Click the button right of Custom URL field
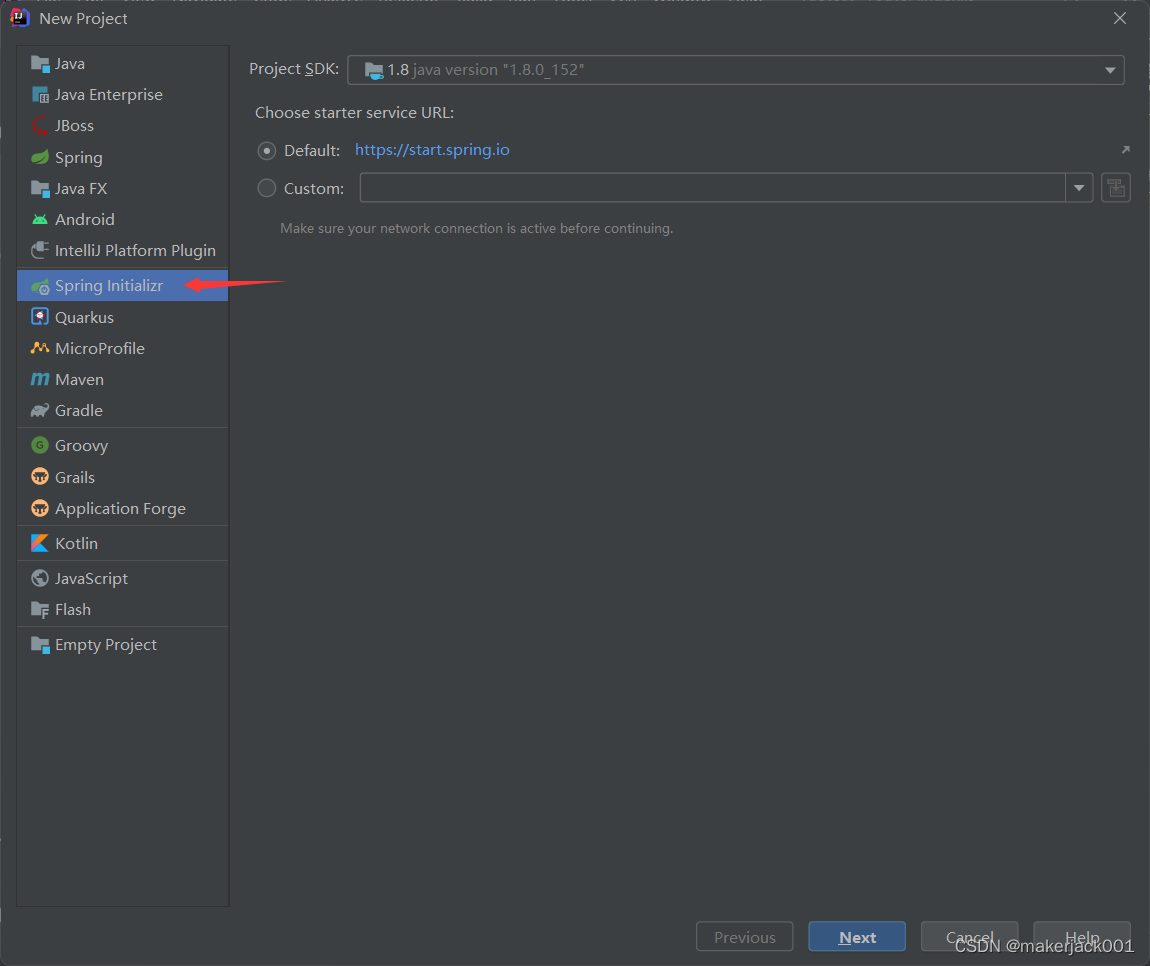 (1115, 188)
